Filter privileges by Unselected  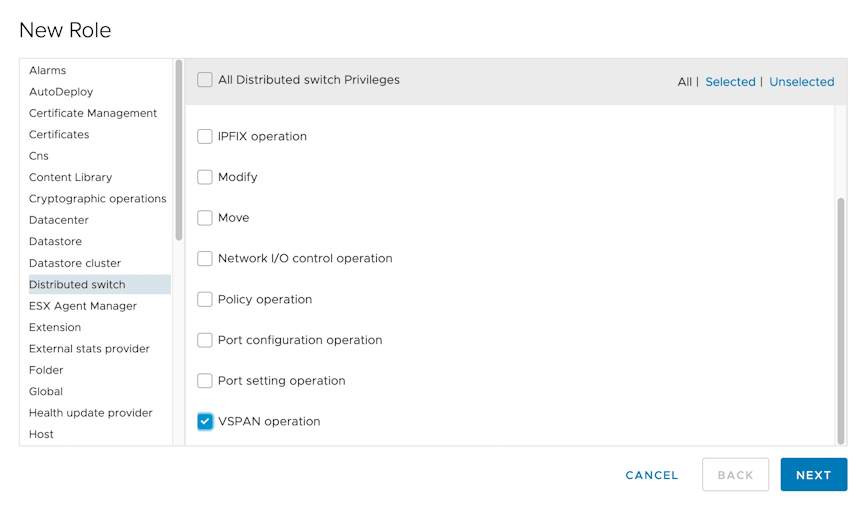pyautogui.click(x=801, y=82)
